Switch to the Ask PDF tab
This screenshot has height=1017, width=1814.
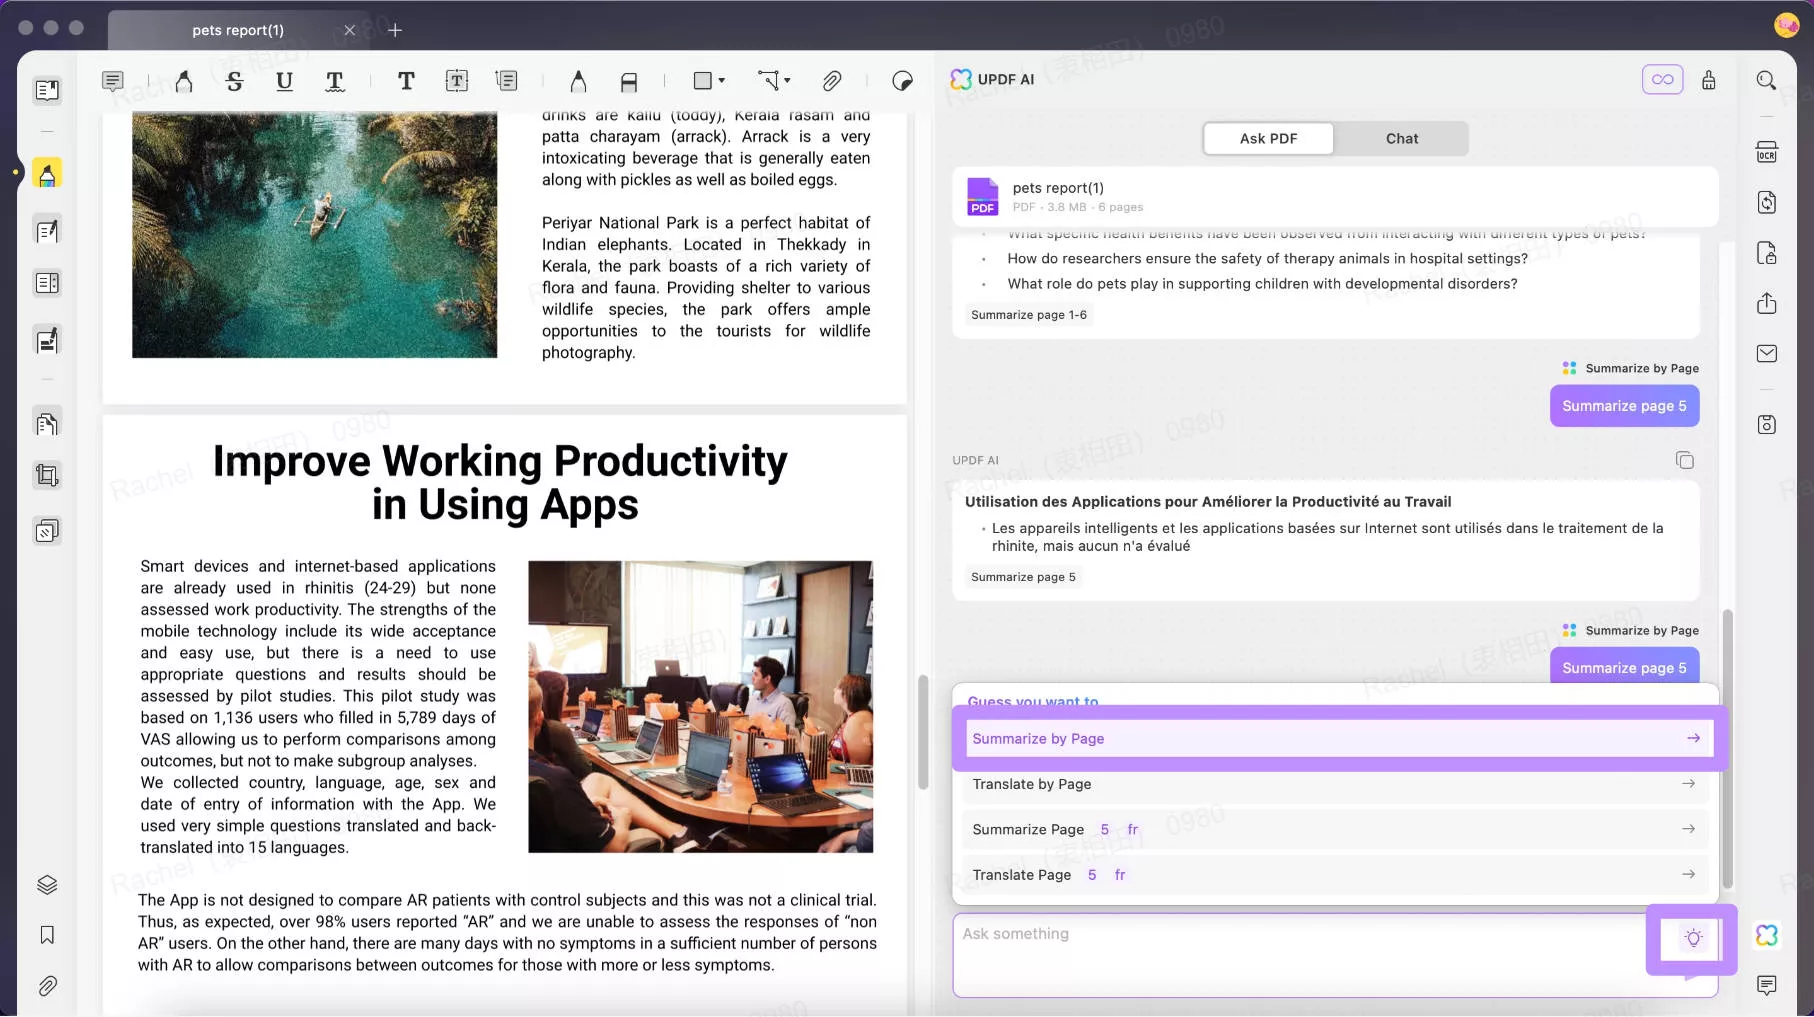(1268, 139)
